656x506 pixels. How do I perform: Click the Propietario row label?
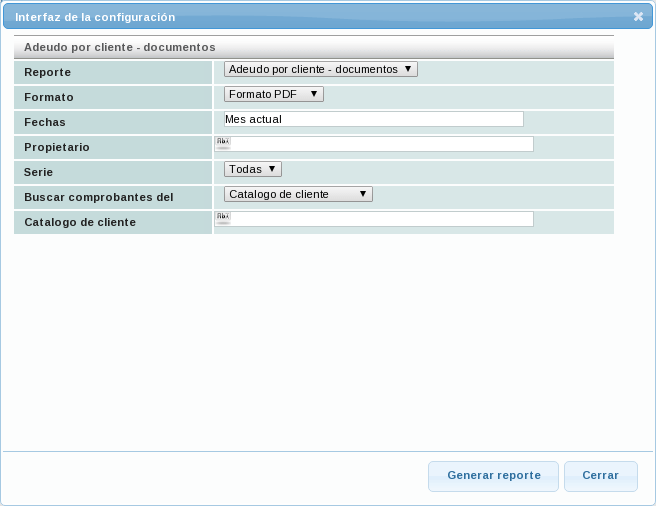[x=57, y=147]
